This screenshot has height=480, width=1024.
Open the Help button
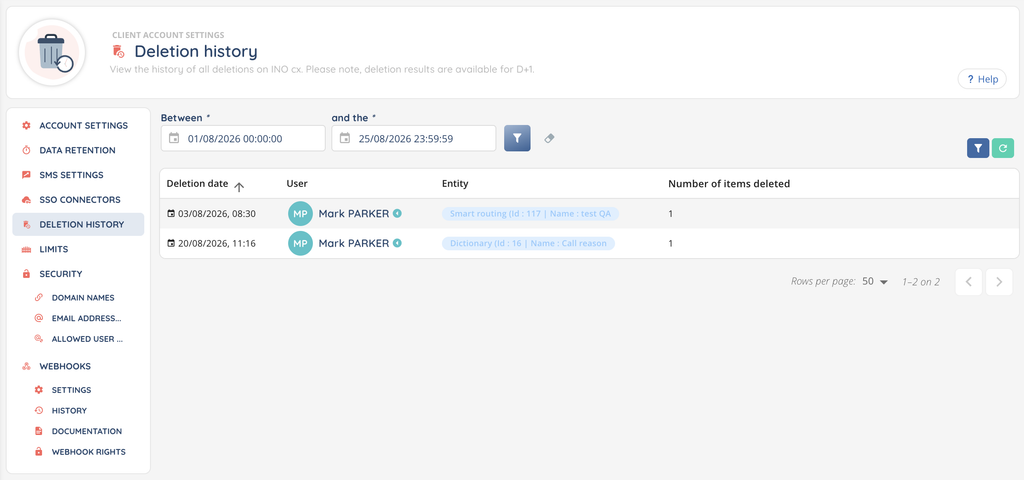[x=982, y=79]
